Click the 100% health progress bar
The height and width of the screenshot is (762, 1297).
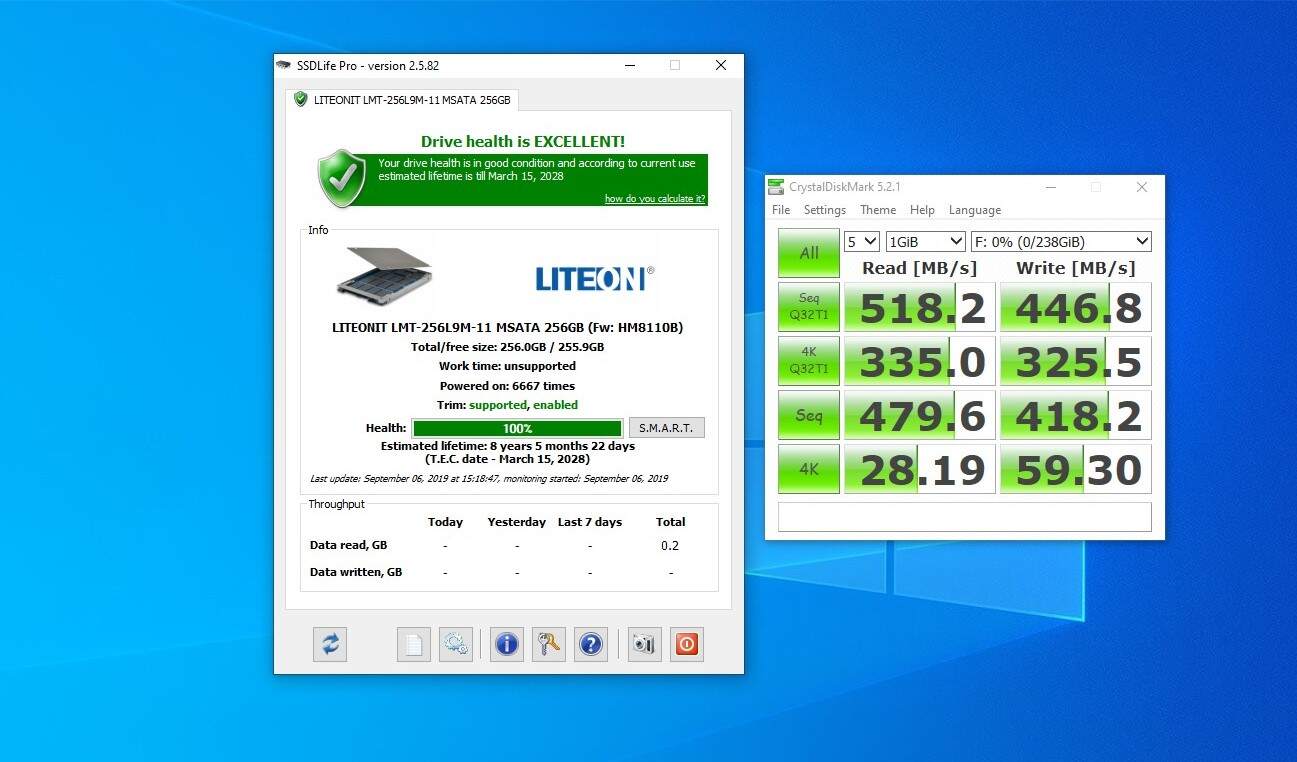pyautogui.click(x=517, y=428)
